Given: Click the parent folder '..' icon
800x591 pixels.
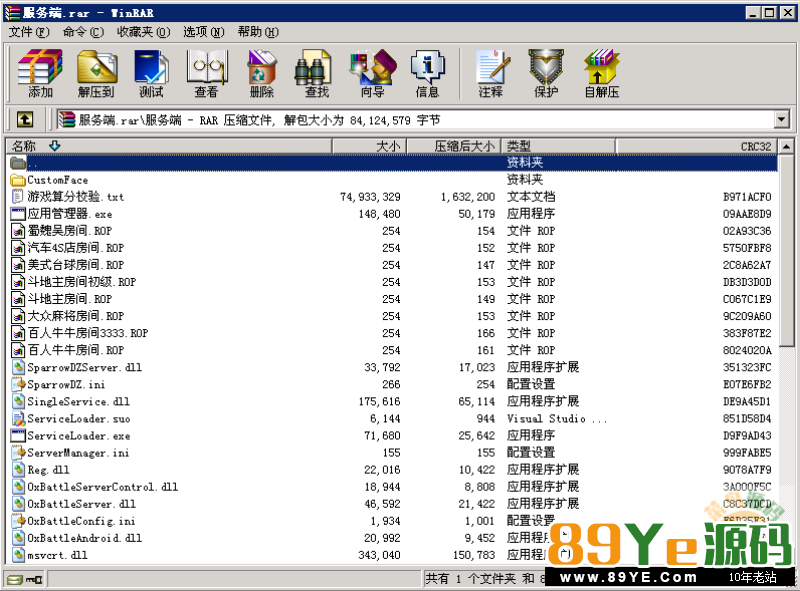Looking at the screenshot, I should point(18,163).
